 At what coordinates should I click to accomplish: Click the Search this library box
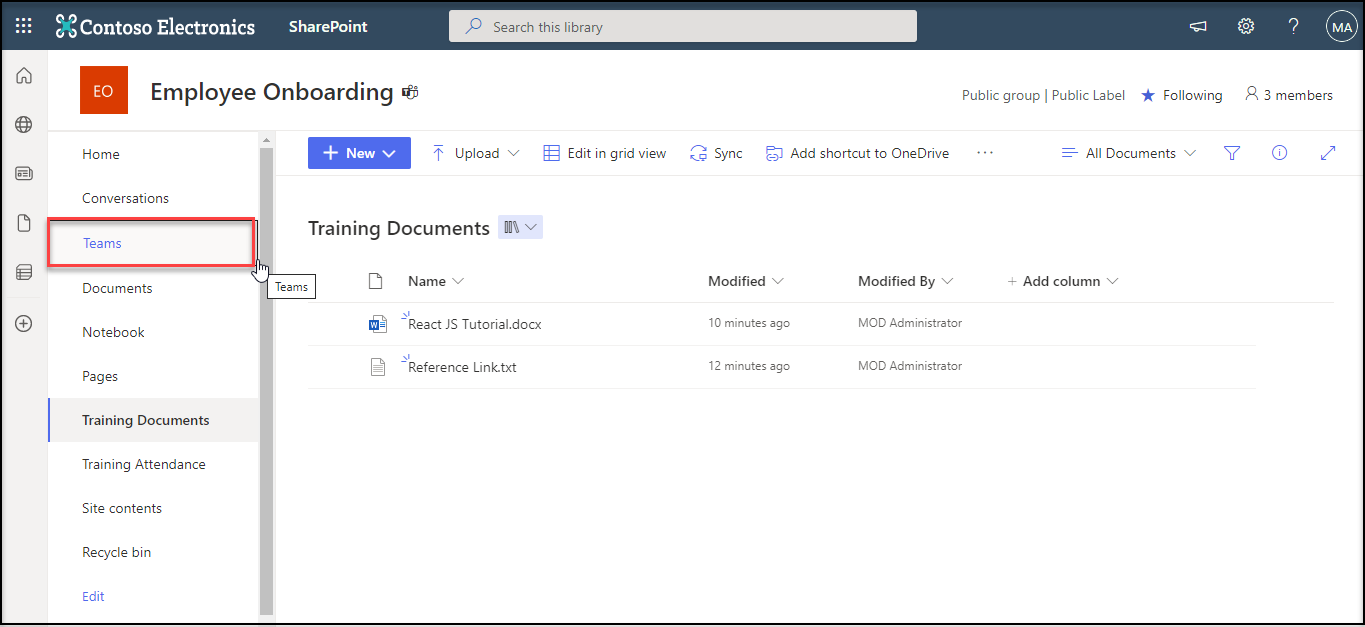[683, 27]
